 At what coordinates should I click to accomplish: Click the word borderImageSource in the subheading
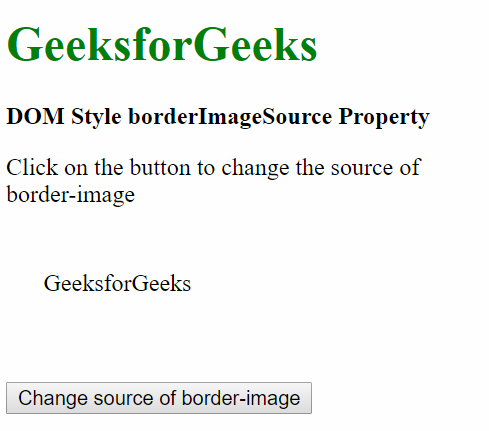coord(230,117)
